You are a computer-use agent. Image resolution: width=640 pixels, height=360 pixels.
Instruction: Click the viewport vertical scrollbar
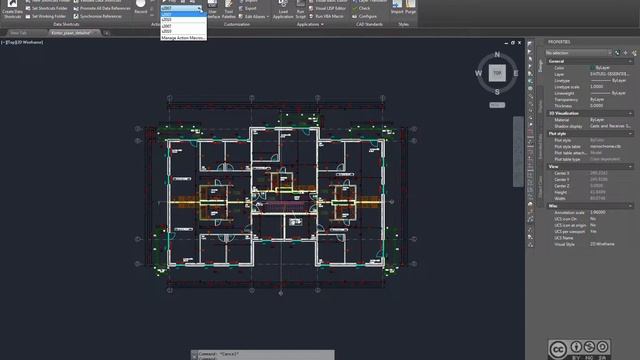pyautogui.click(x=518, y=152)
